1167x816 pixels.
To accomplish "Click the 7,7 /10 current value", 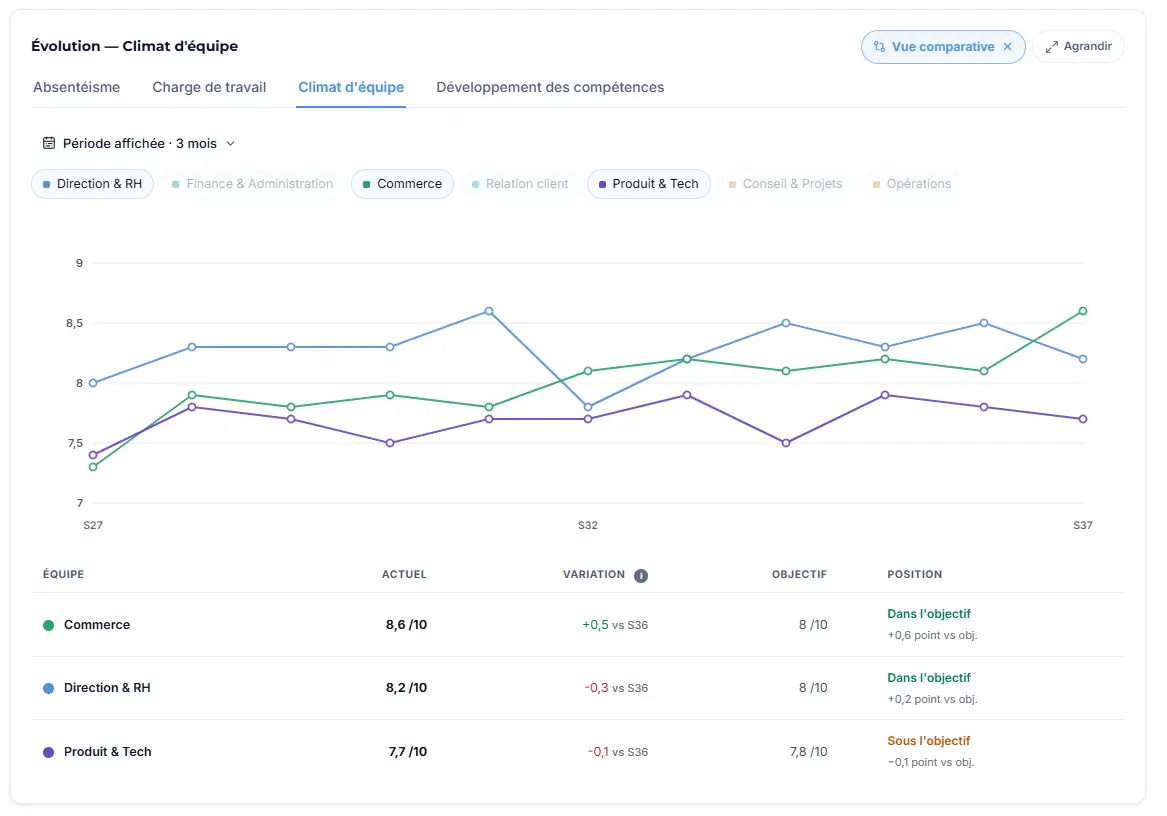I will (408, 752).
